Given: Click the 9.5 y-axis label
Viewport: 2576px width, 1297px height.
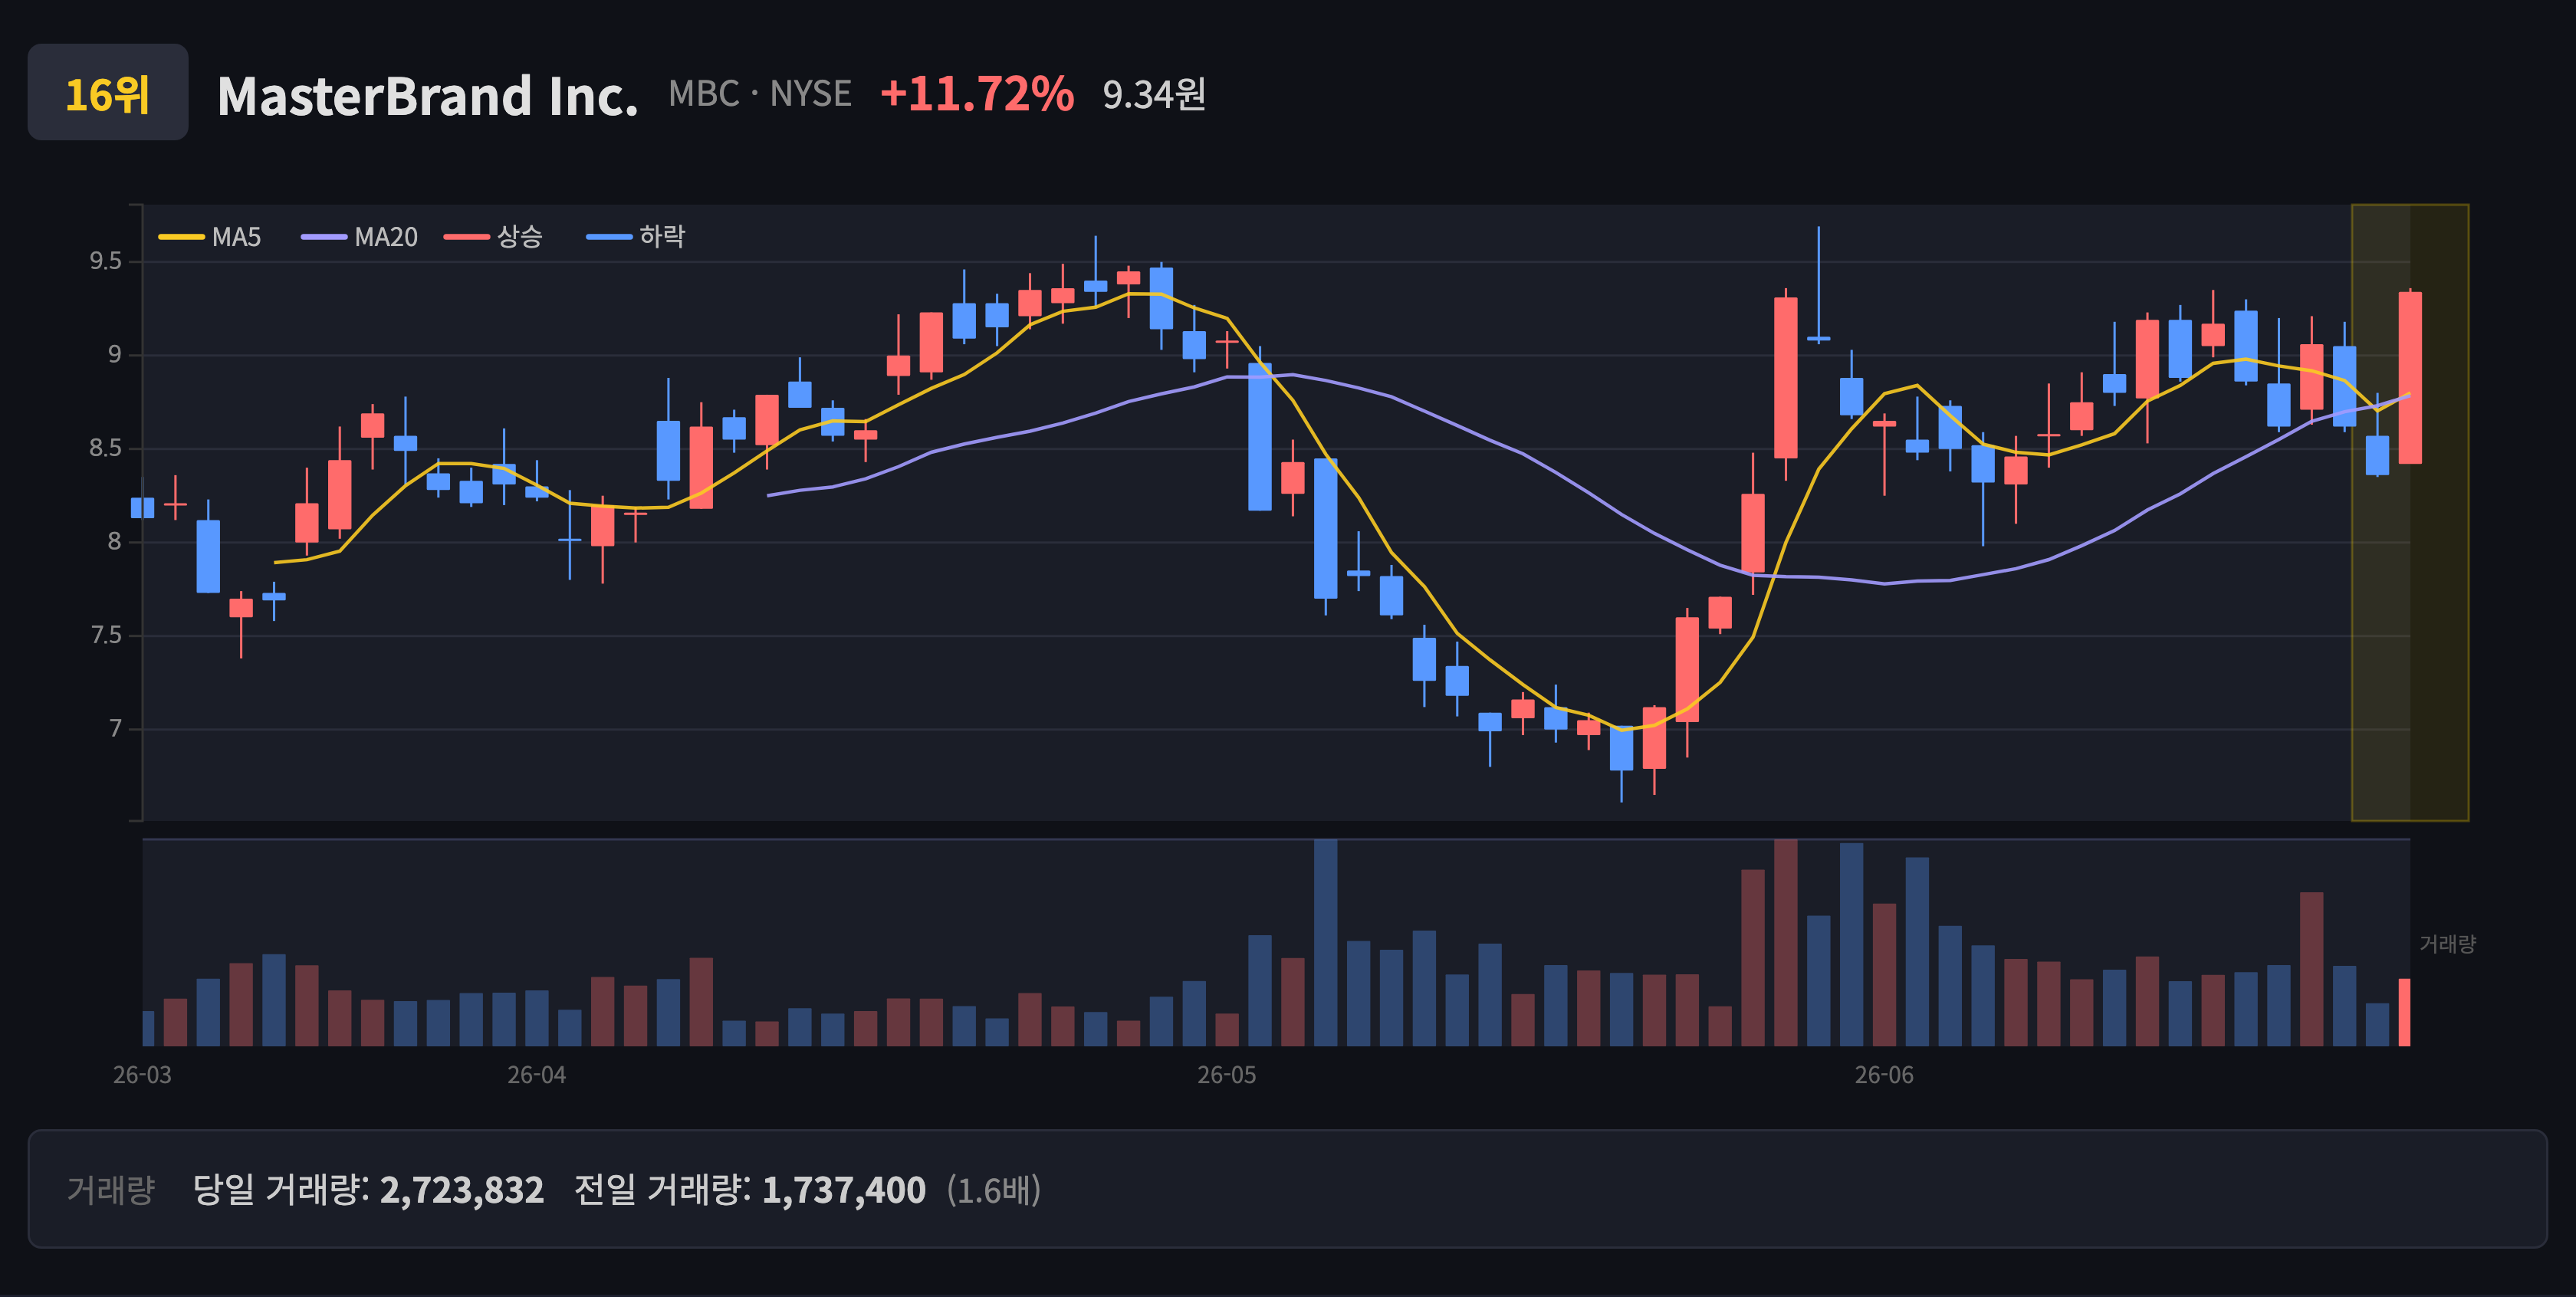Looking at the screenshot, I should pyautogui.click(x=105, y=261).
